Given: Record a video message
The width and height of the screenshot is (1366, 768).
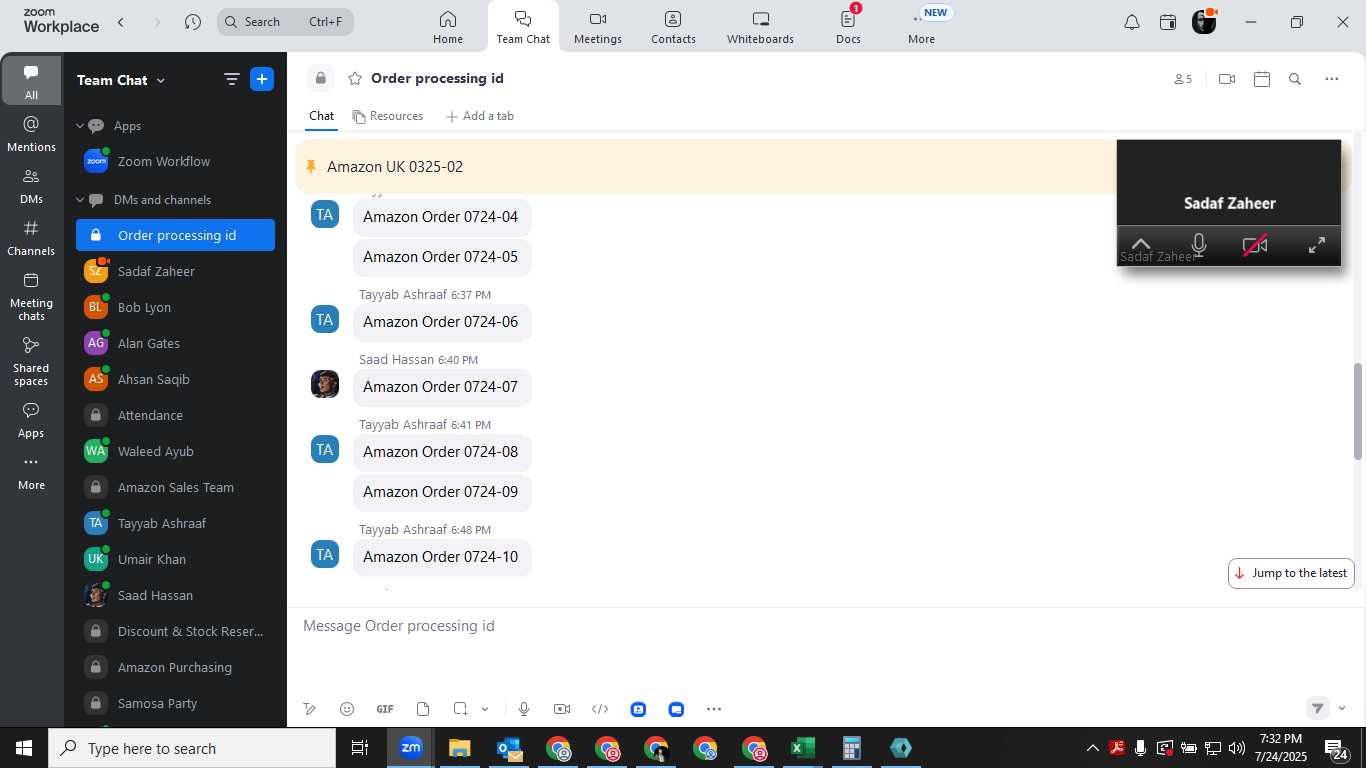Looking at the screenshot, I should [x=562, y=709].
